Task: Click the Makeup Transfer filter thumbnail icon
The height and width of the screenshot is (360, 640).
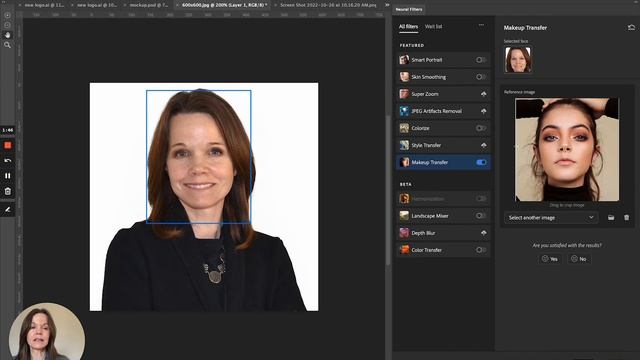Action: click(404, 162)
